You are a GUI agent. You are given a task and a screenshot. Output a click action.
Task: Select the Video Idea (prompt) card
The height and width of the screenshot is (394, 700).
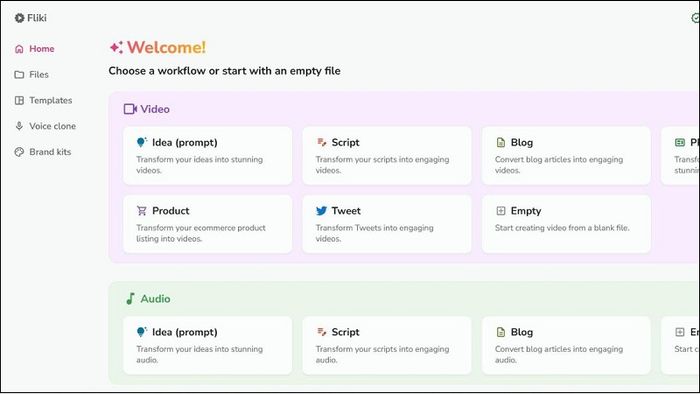click(208, 156)
